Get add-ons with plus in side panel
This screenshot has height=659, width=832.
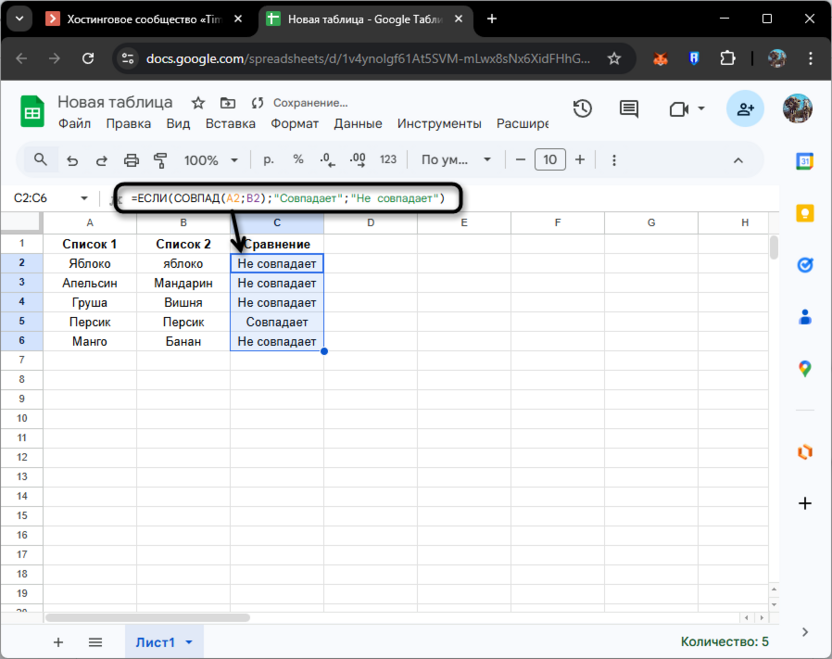click(805, 503)
